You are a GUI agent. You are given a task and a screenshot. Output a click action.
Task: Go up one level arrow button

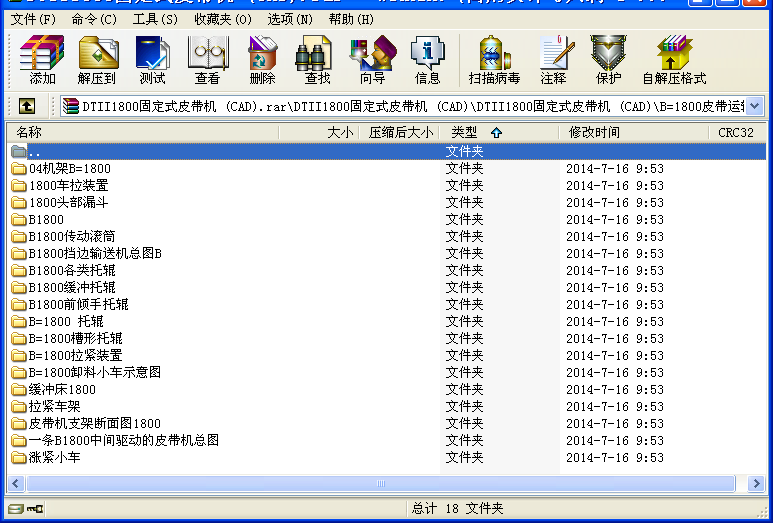(27, 105)
